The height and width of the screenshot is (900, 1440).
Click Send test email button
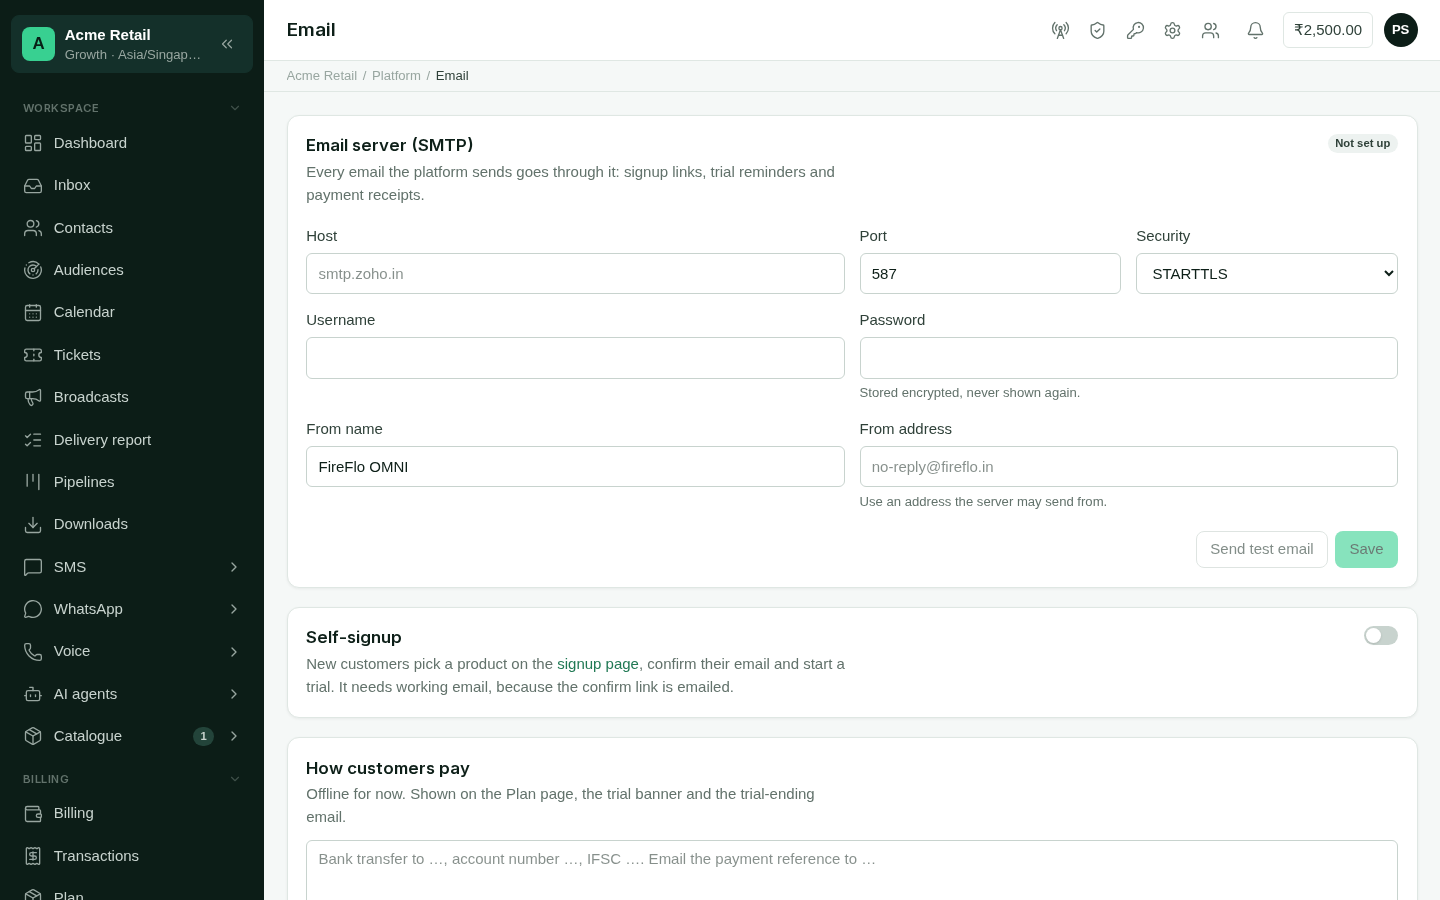click(x=1261, y=549)
